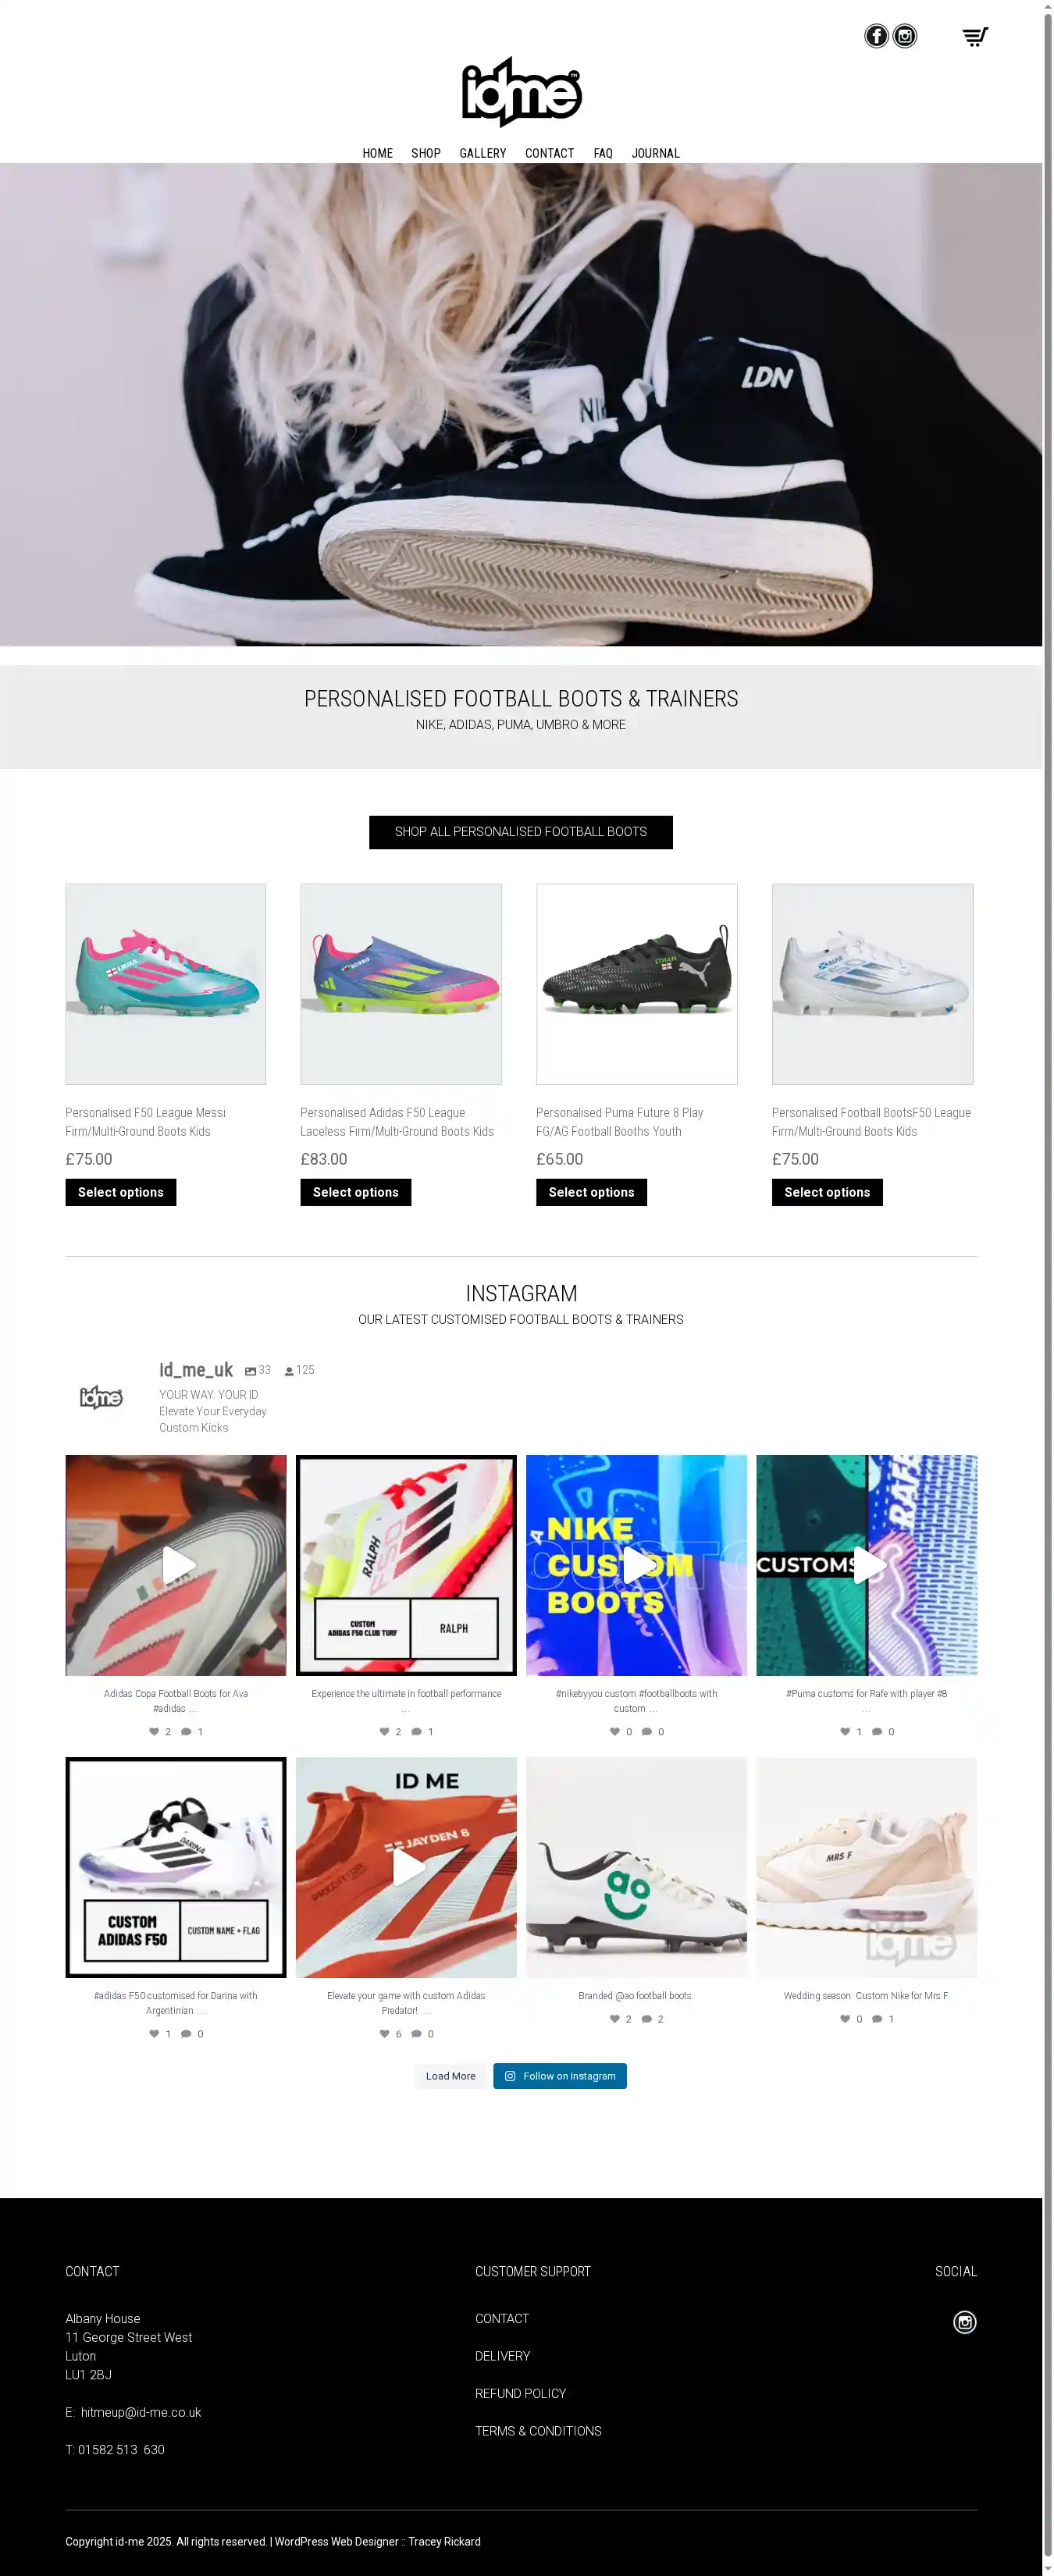Open the Facebook icon in header

tap(876, 36)
